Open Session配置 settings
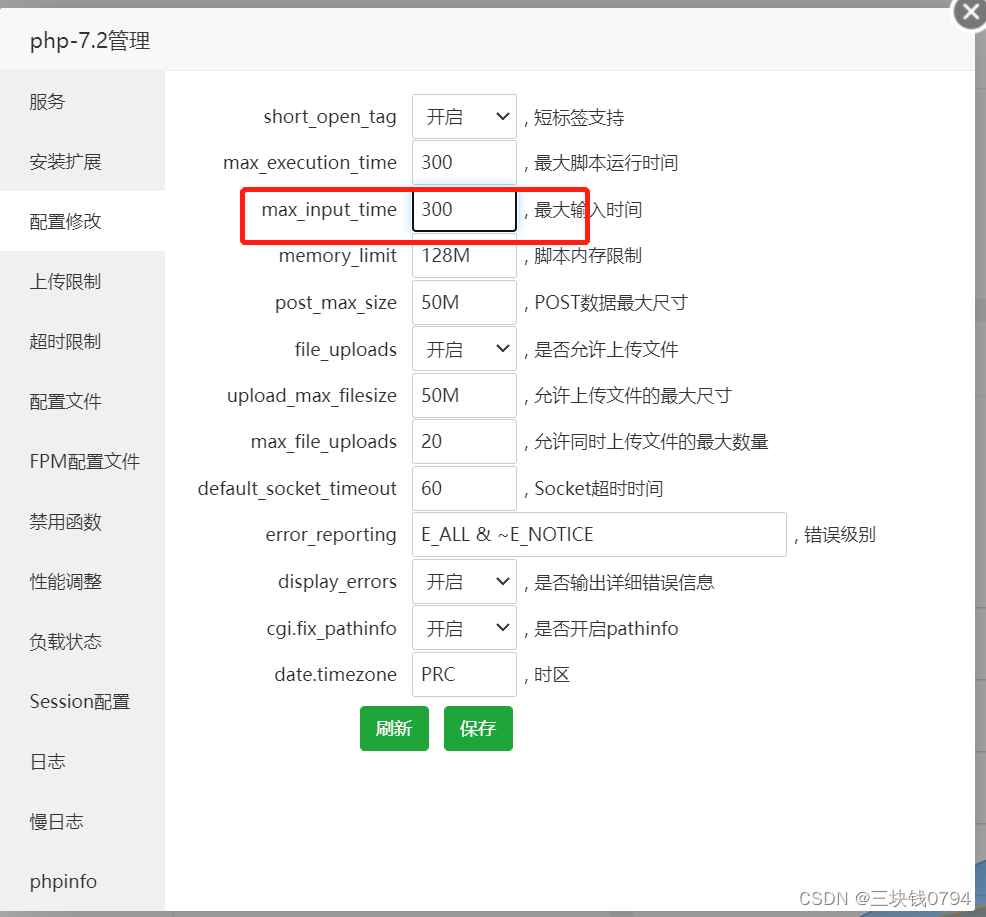This screenshot has width=986, height=917. pyautogui.click(x=79, y=701)
